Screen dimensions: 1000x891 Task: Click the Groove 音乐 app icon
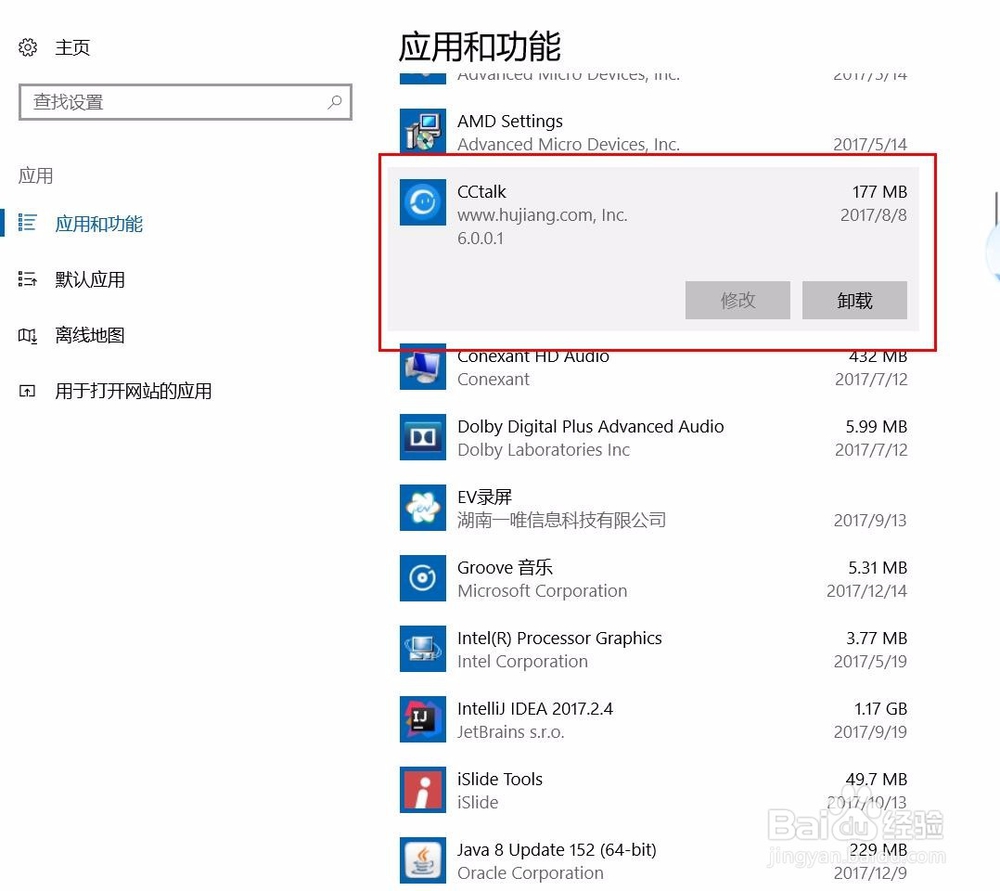coord(423,578)
